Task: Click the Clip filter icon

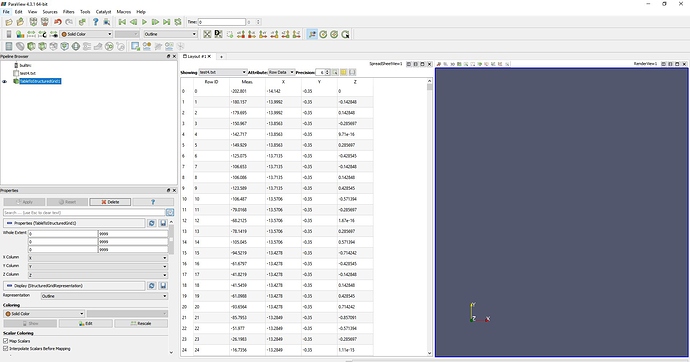Action: click(31, 46)
